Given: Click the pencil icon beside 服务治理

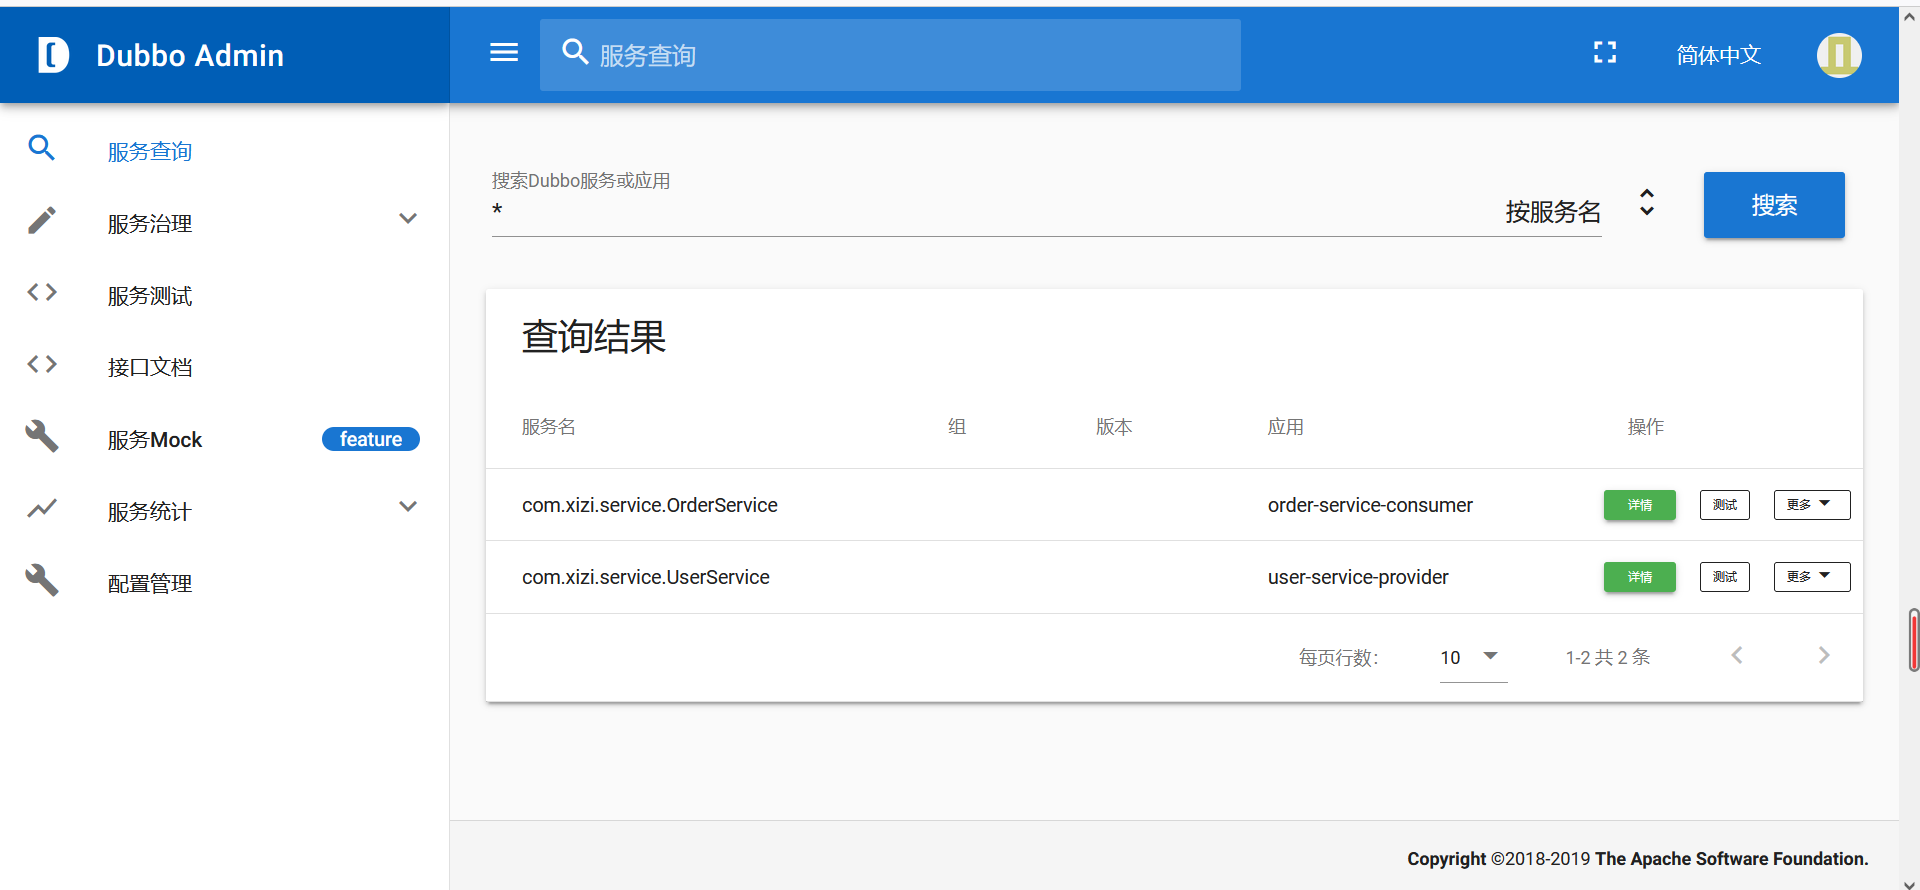Looking at the screenshot, I should click(42, 221).
